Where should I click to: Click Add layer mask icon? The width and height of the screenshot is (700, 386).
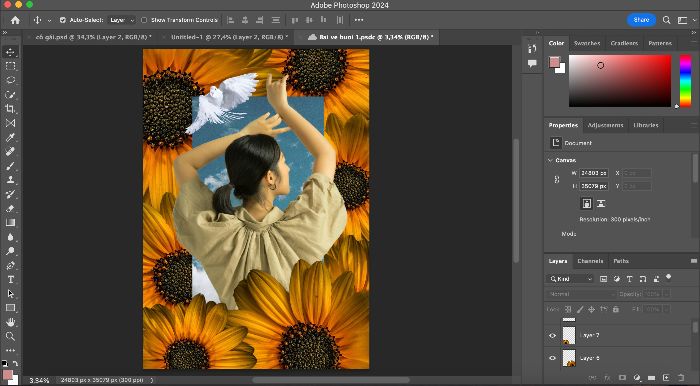[x=622, y=378]
